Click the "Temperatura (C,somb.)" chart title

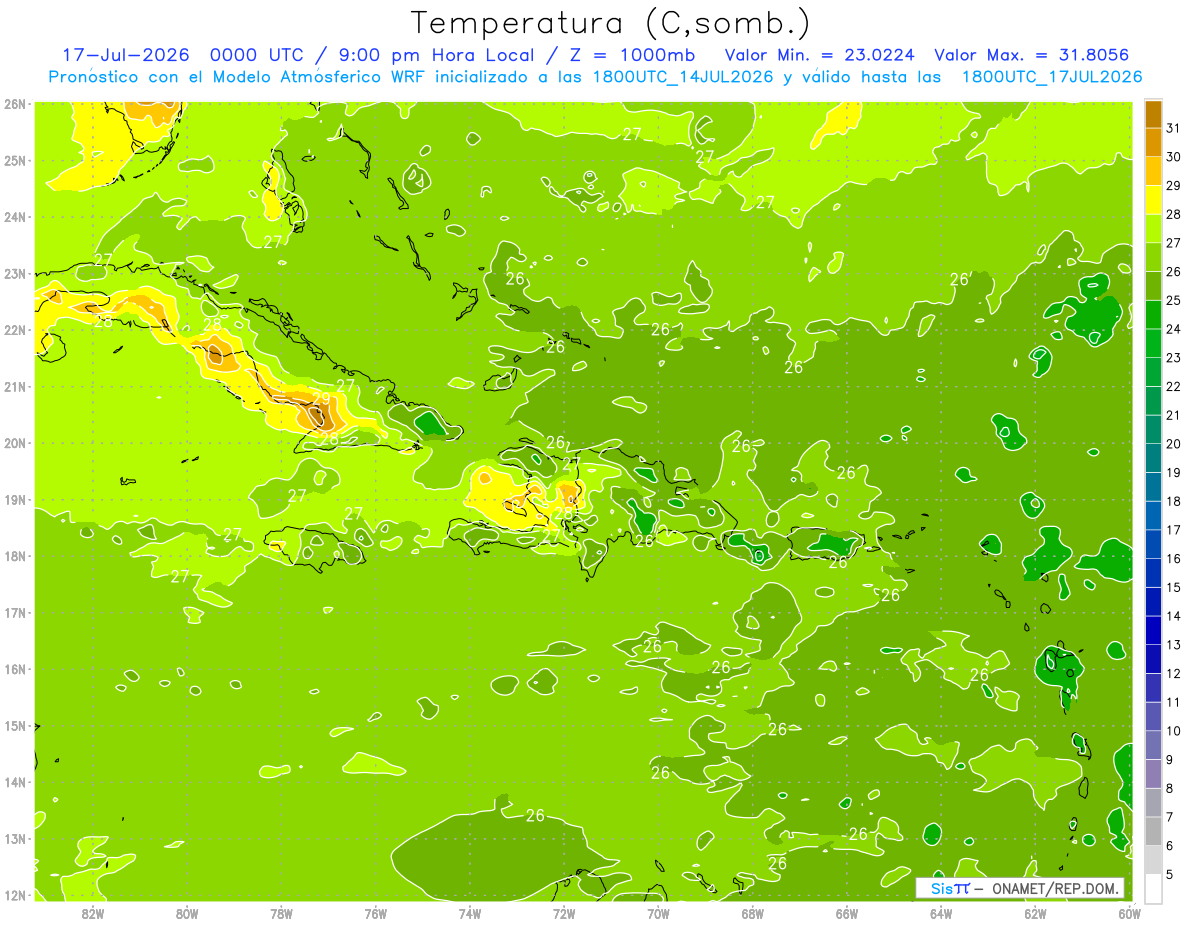[611, 23]
